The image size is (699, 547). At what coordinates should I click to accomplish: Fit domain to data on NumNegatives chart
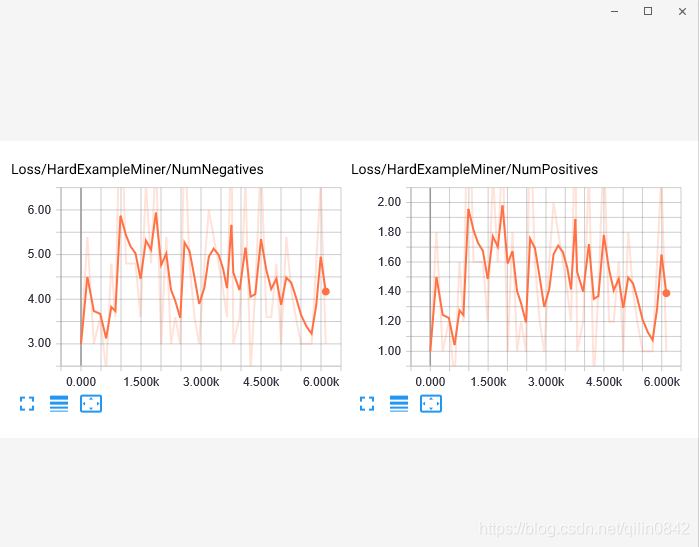pos(91,404)
